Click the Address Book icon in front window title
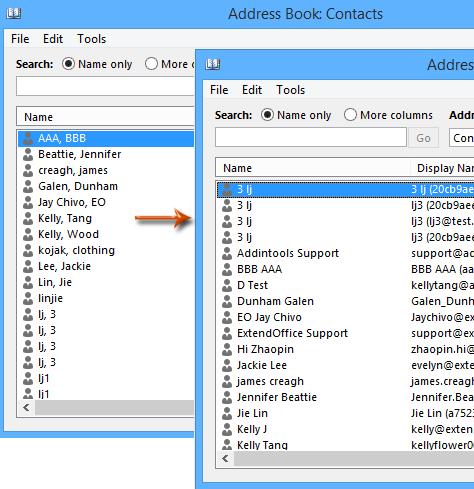This screenshot has width=474, height=489. pyautogui.click(x=213, y=64)
